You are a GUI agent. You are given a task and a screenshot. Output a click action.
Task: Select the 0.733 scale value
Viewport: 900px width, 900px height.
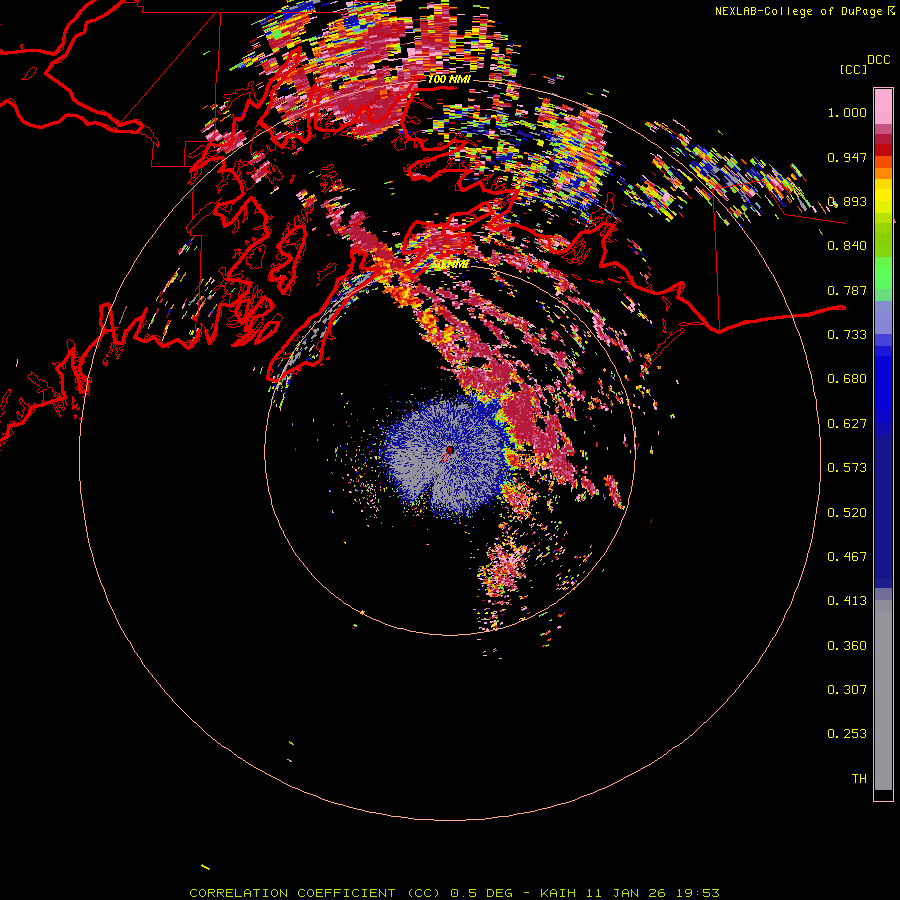[847, 335]
